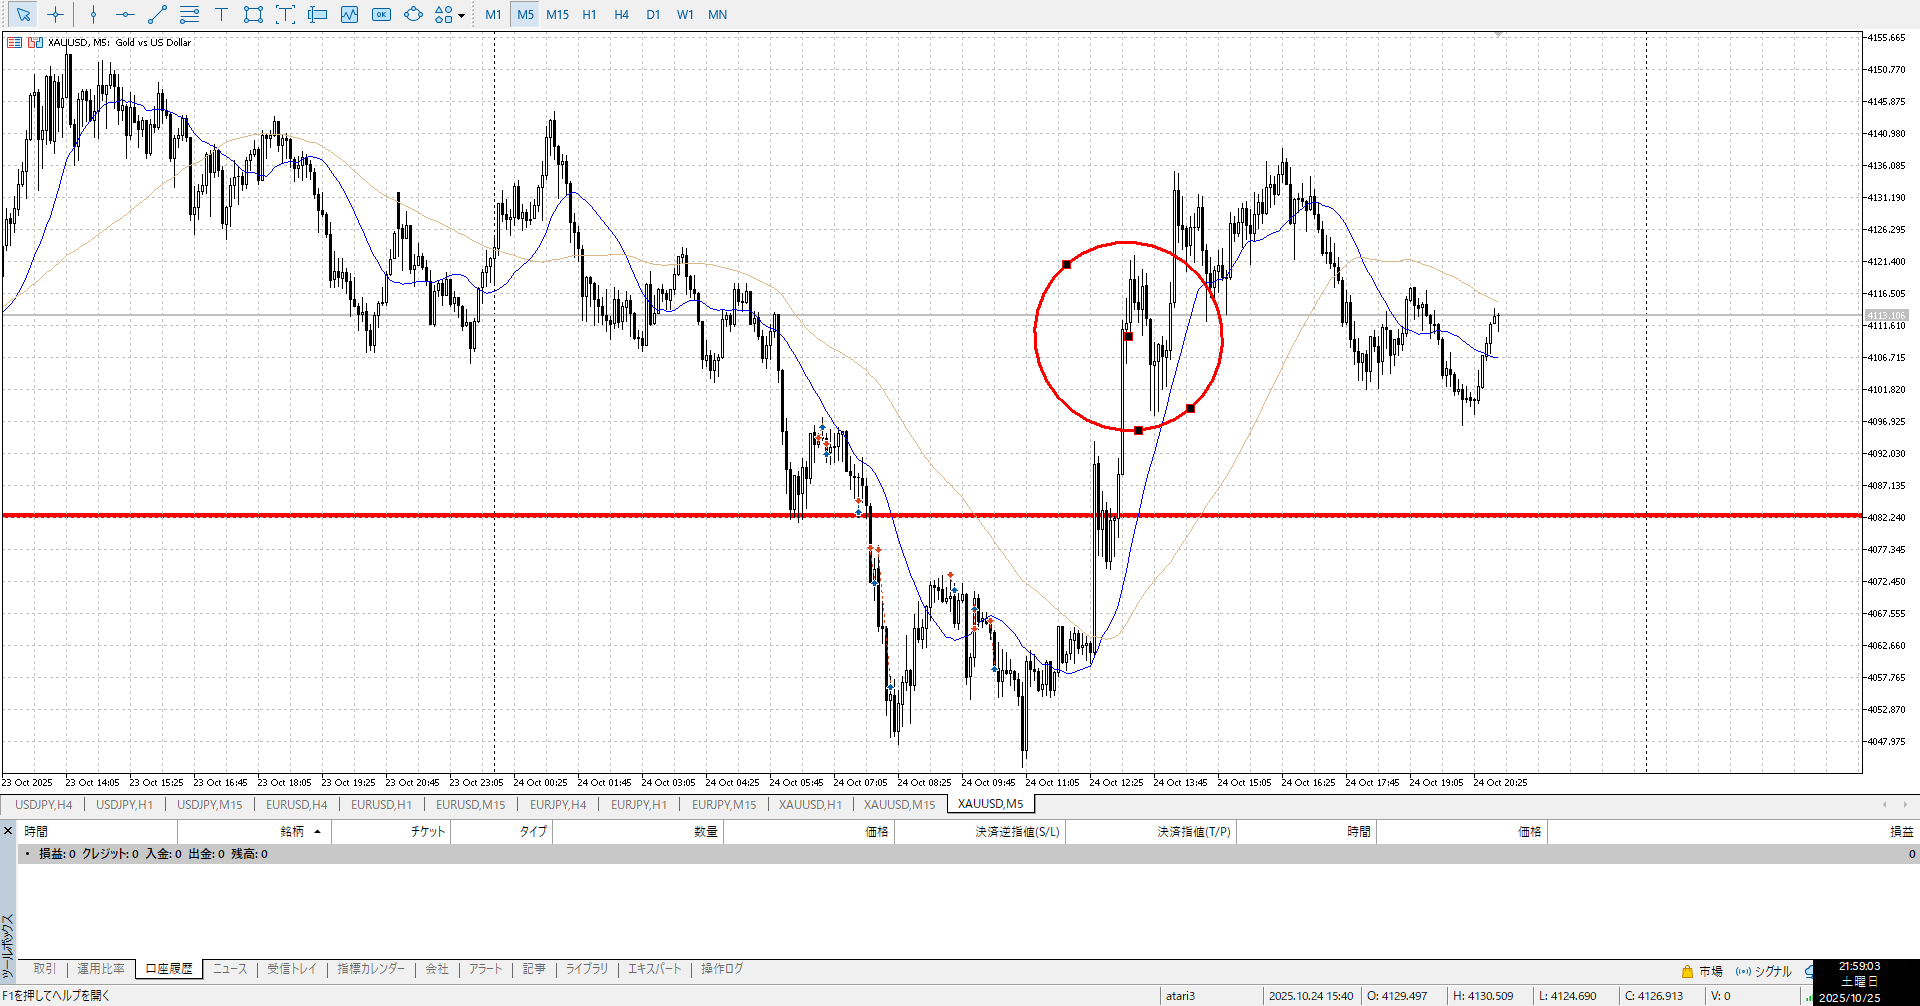
Task: Switch chart to M1 timeframe
Action: tap(493, 14)
